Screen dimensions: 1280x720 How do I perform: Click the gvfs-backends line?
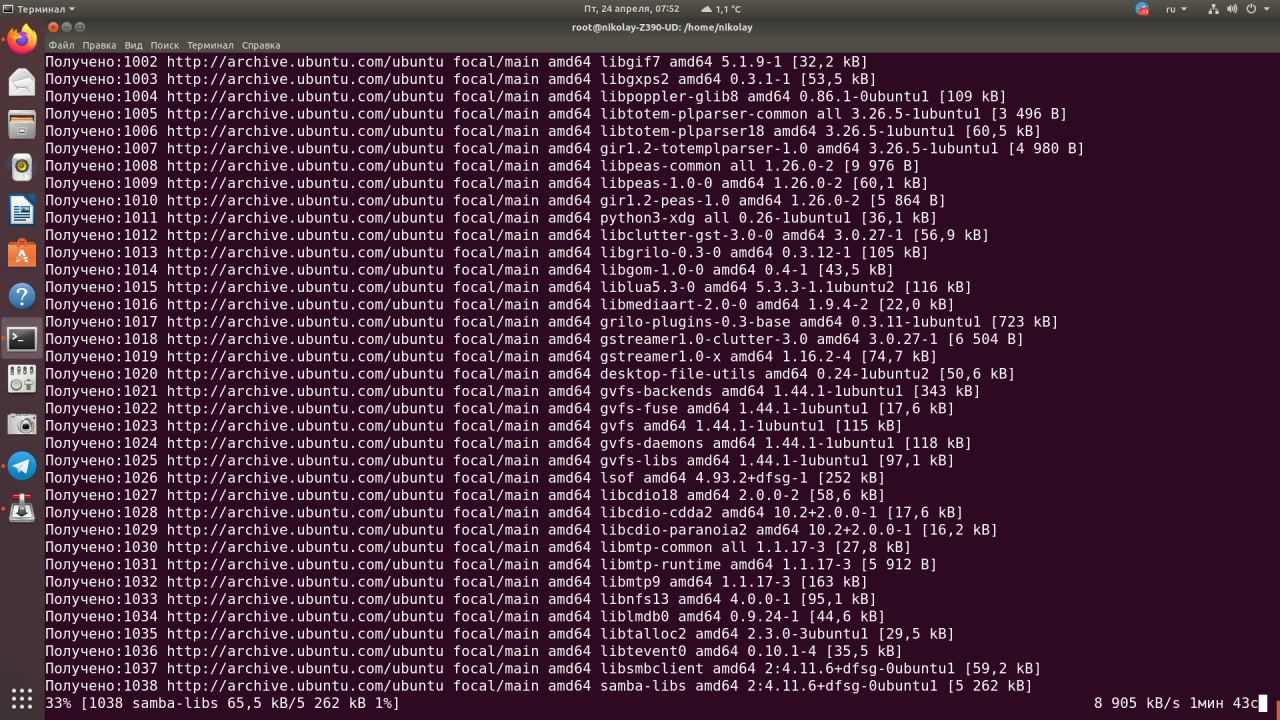coord(513,391)
